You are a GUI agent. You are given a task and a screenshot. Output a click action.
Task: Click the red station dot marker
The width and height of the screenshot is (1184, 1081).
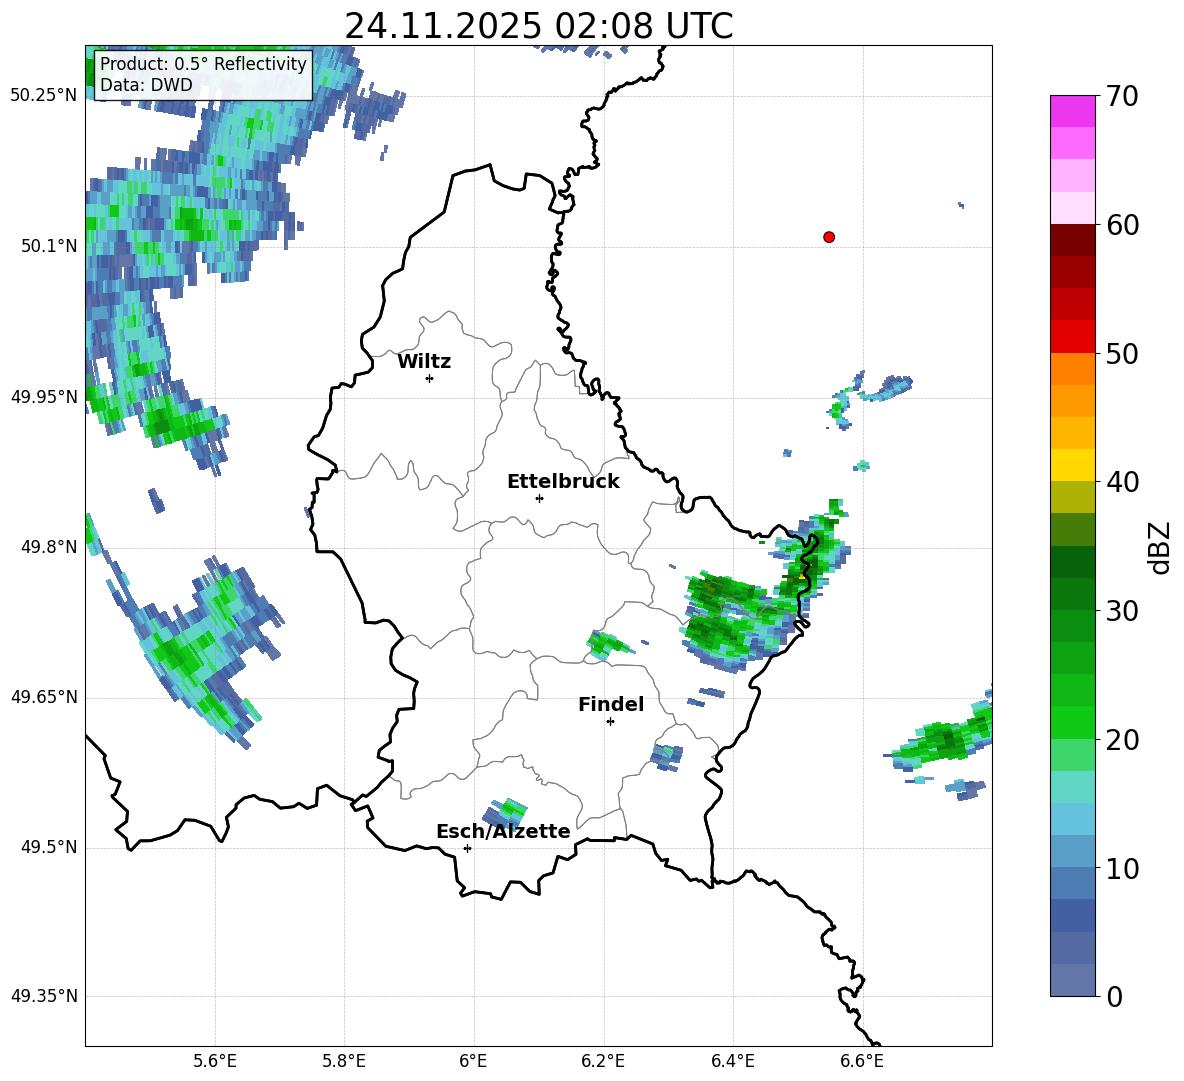click(828, 237)
